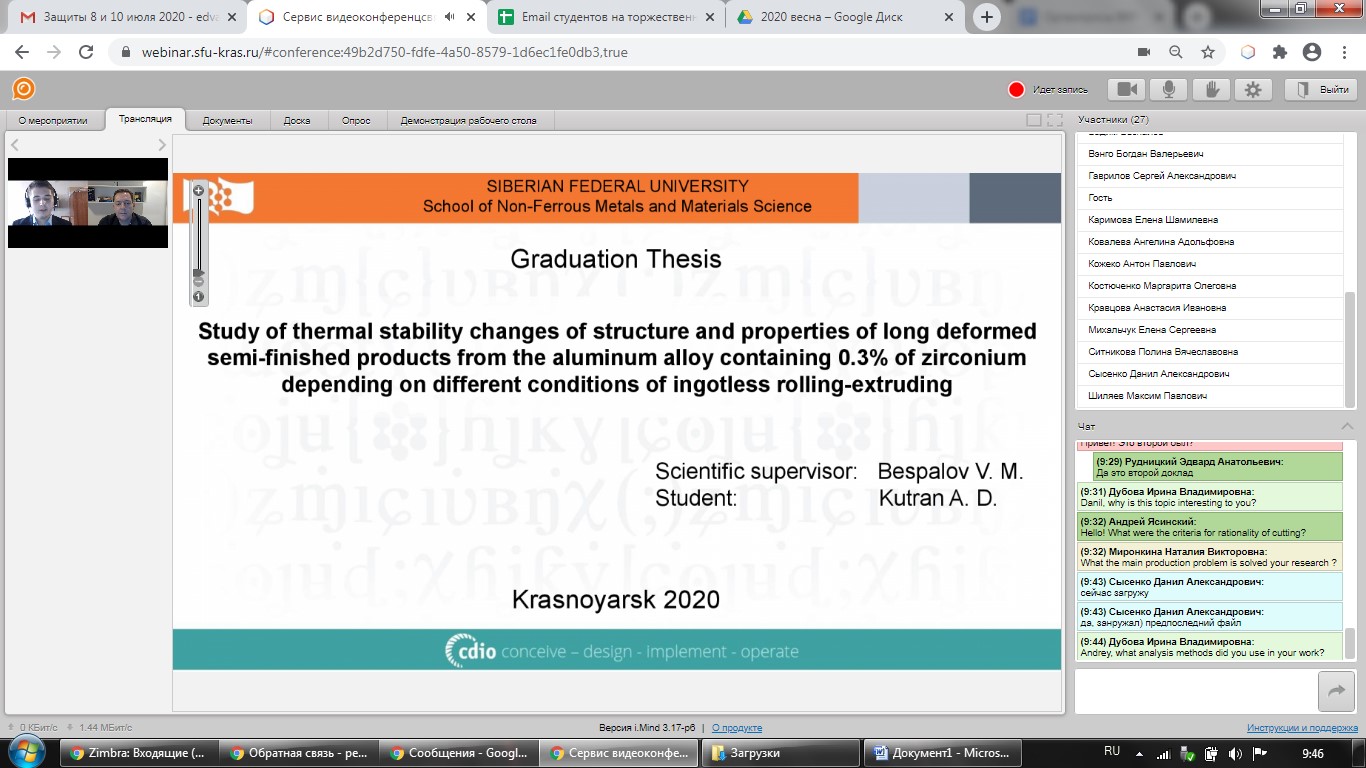Click Рудницкий's 9:29 chat message
The image size is (1366, 768).
pos(1217,467)
